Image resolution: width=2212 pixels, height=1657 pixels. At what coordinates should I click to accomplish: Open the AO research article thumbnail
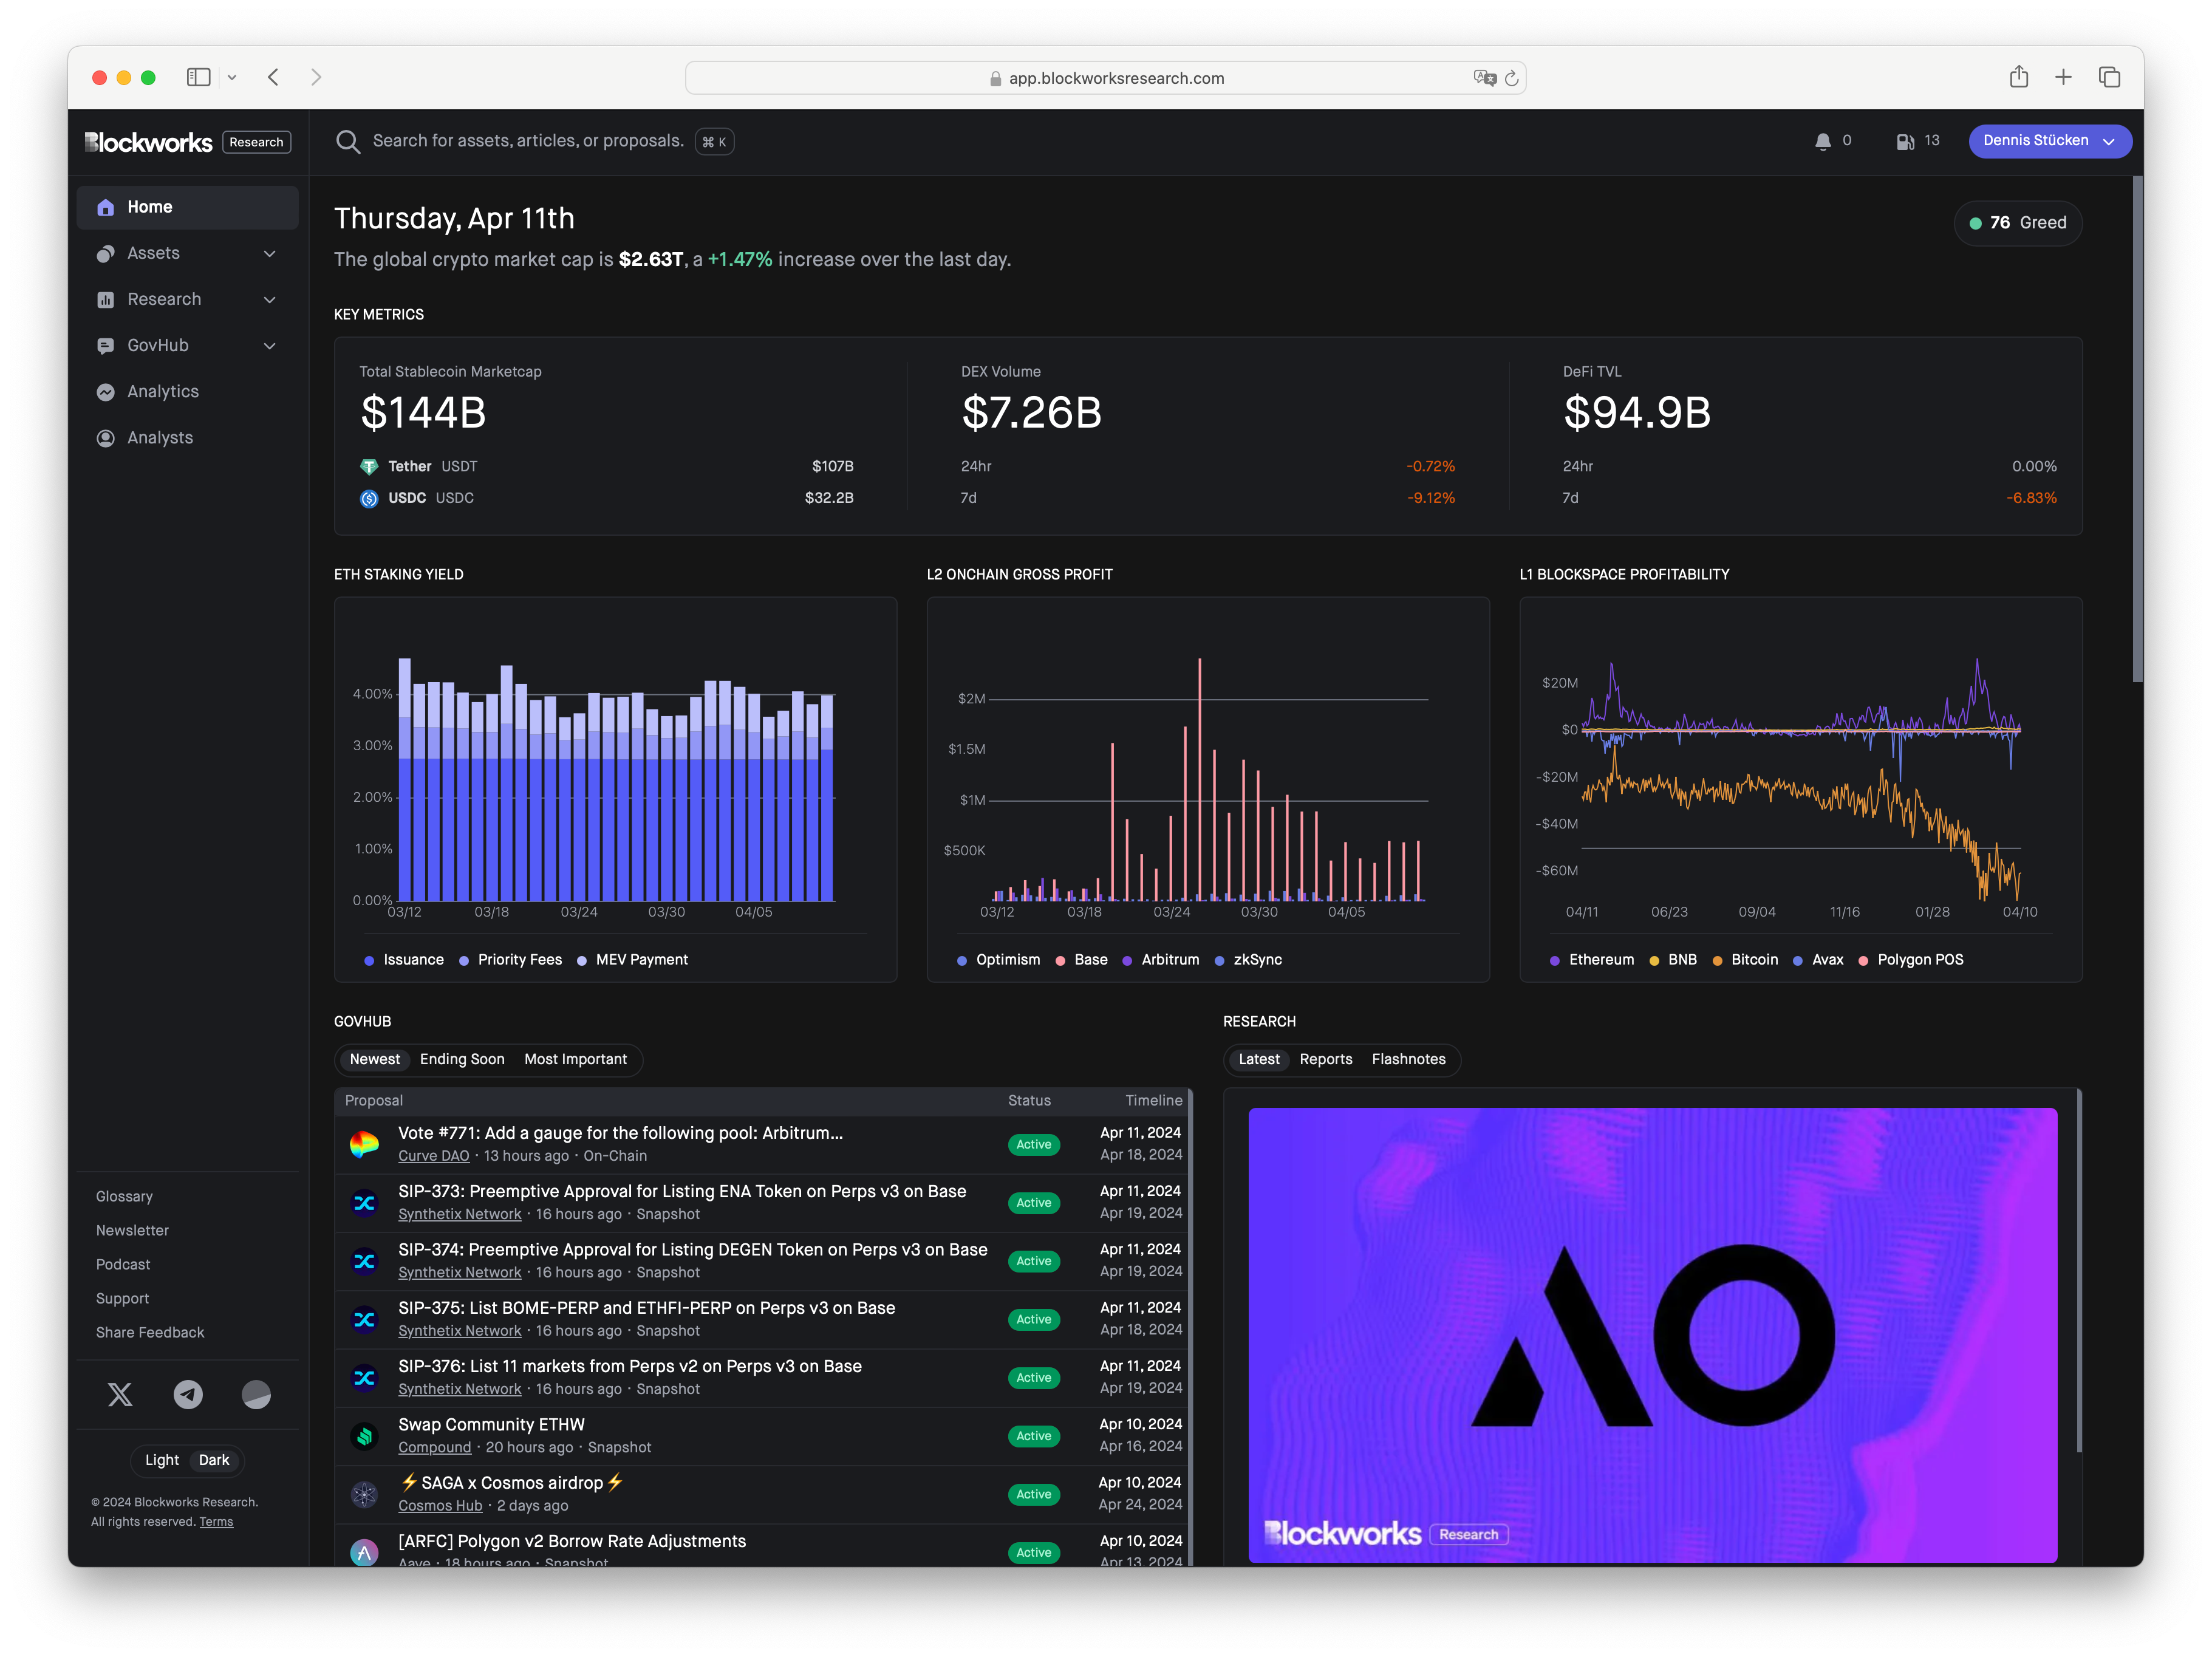pyautogui.click(x=1652, y=1335)
